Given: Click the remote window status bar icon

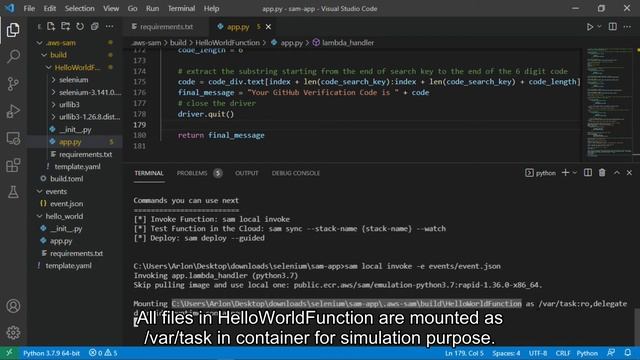Looking at the screenshot, I should tap(9, 353).
